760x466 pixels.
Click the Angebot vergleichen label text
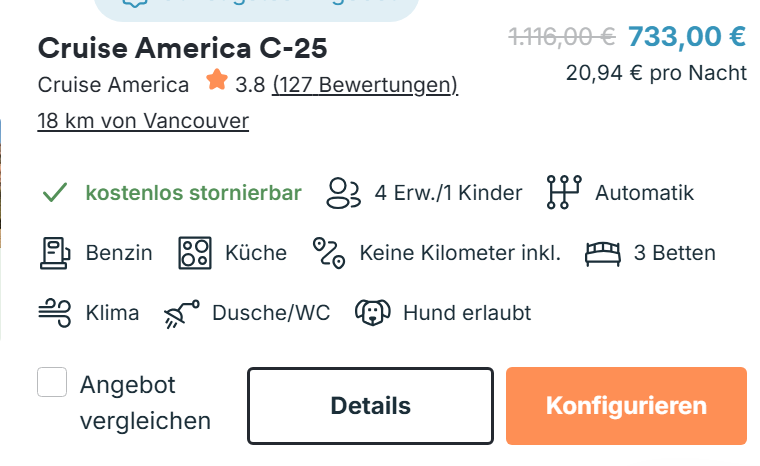pyautogui.click(x=145, y=403)
